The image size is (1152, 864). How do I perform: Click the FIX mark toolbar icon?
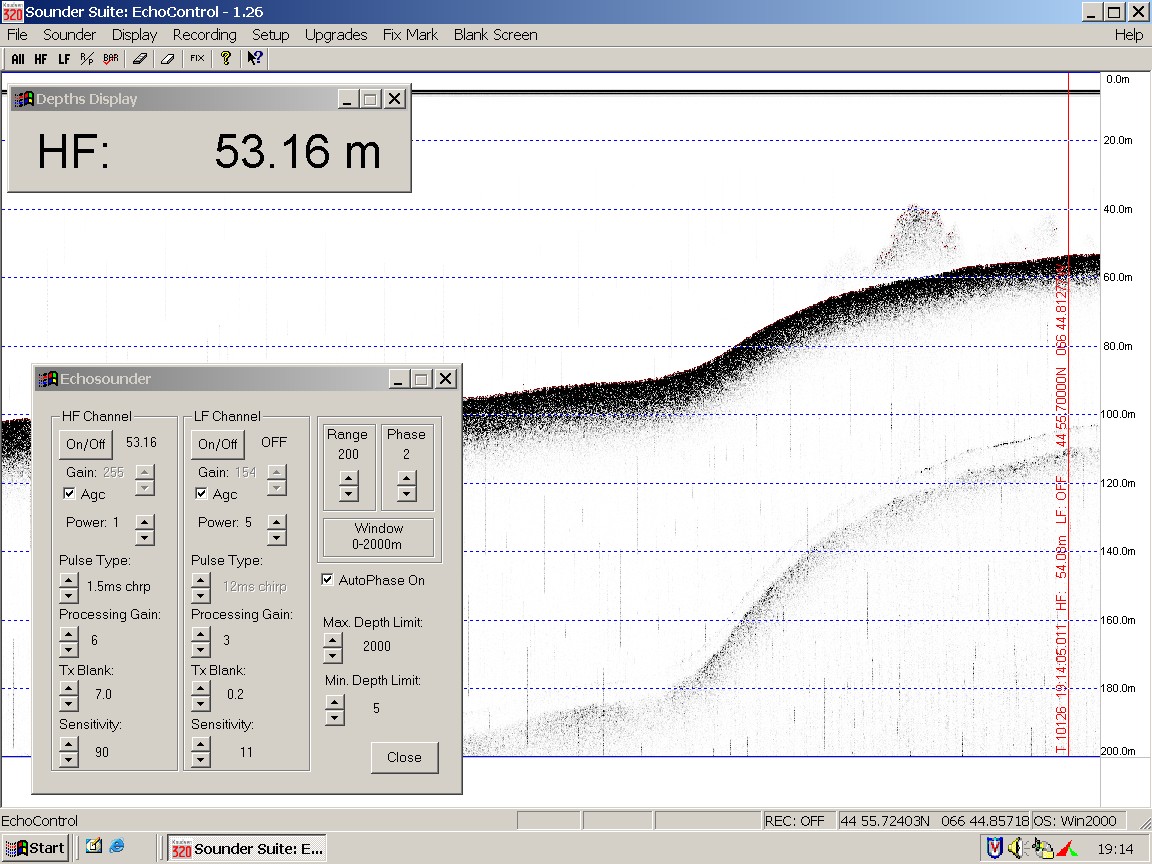coord(197,59)
